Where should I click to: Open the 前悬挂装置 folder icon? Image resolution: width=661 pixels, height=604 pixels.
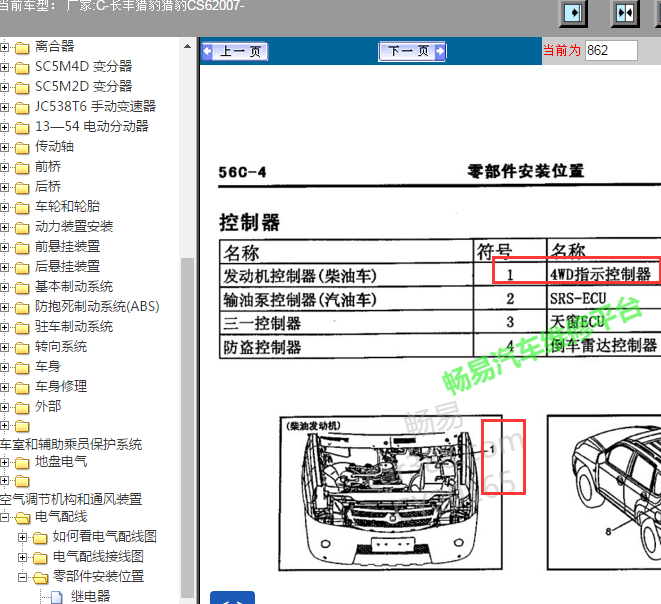point(22,248)
